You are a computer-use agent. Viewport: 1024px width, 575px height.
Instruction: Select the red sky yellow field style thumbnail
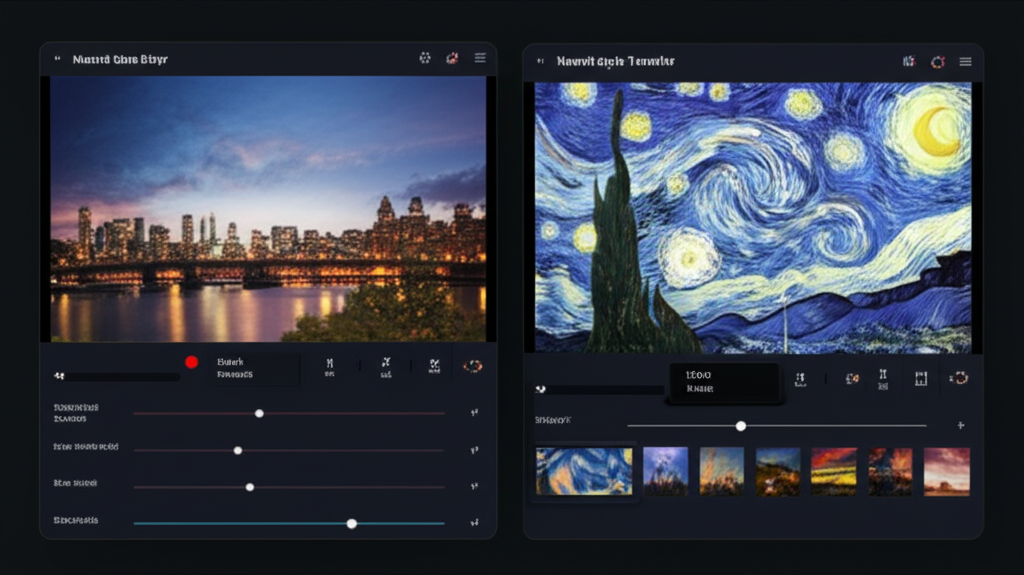[x=834, y=471]
